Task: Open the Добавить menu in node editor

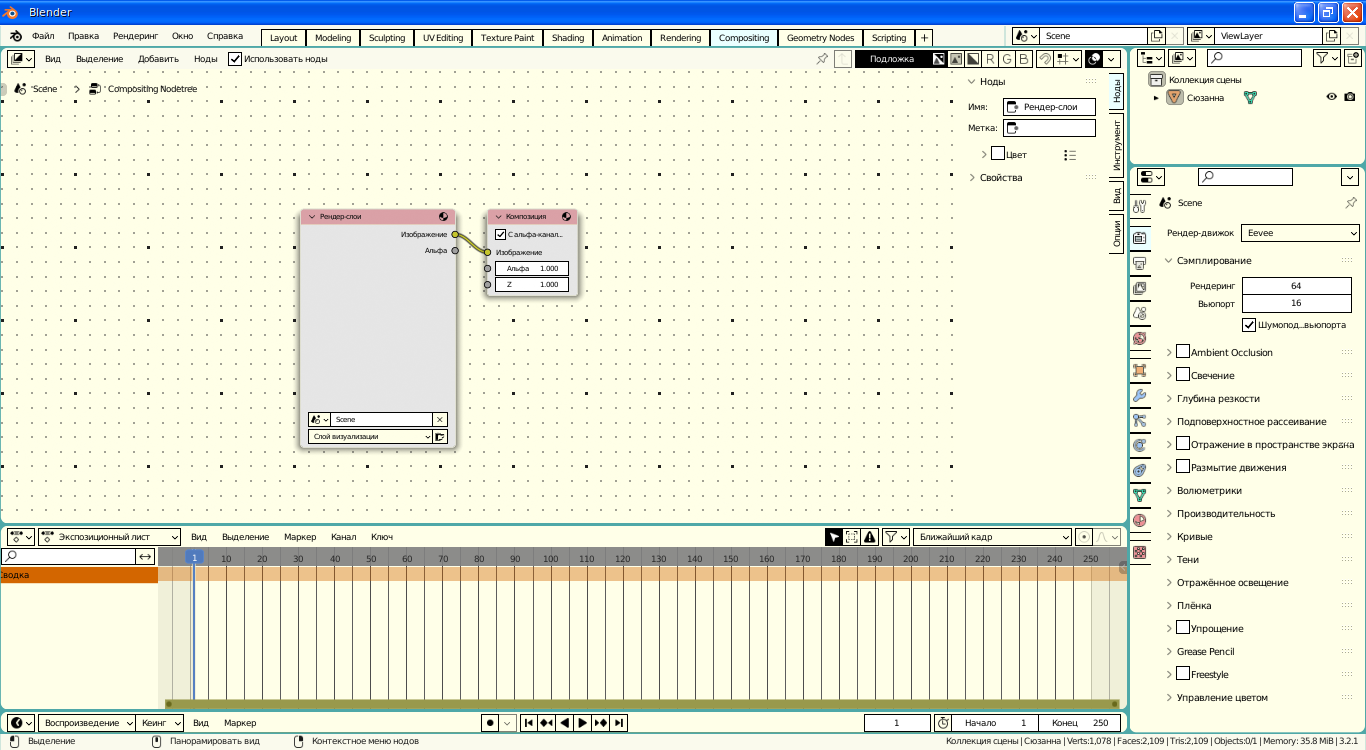Action: [158, 59]
